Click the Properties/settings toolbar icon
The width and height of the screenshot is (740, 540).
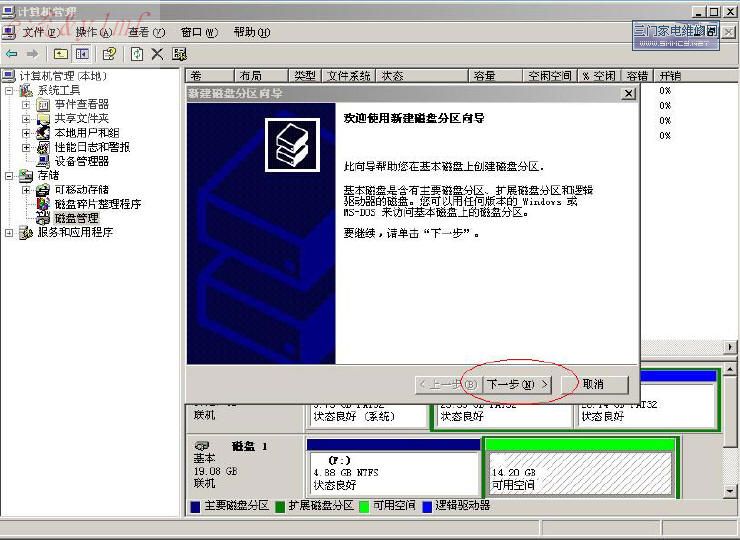tap(180, 54)
